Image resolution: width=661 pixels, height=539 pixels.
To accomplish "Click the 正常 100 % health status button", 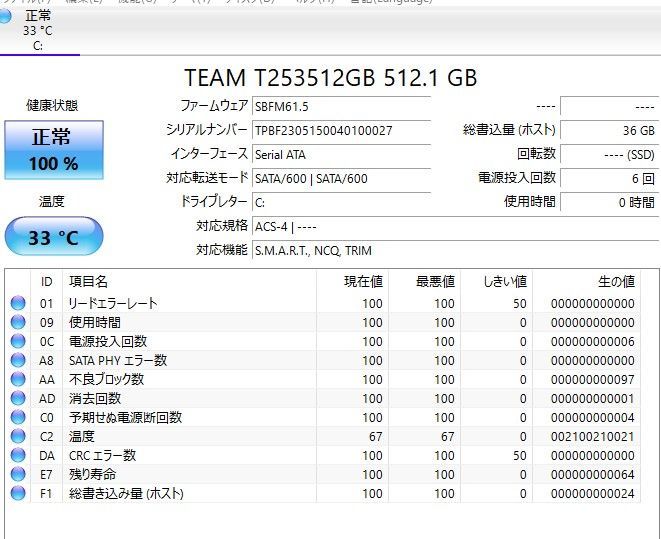I will pos(54,150).
